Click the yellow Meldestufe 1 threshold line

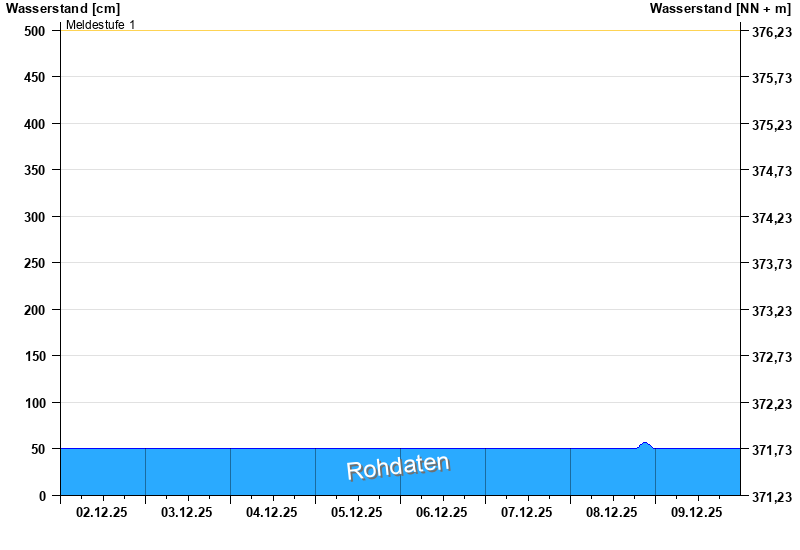coord(400,30)
